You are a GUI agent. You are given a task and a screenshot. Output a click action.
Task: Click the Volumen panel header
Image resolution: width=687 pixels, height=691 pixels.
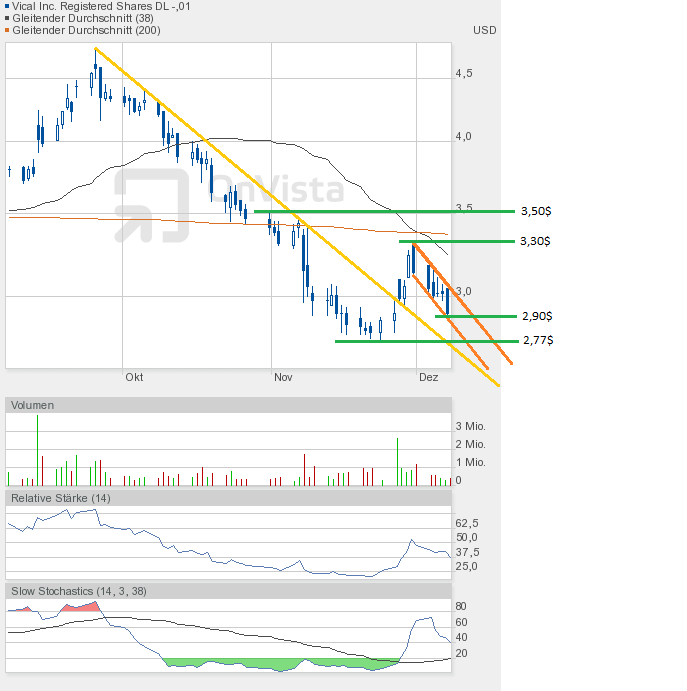(33, 405)
